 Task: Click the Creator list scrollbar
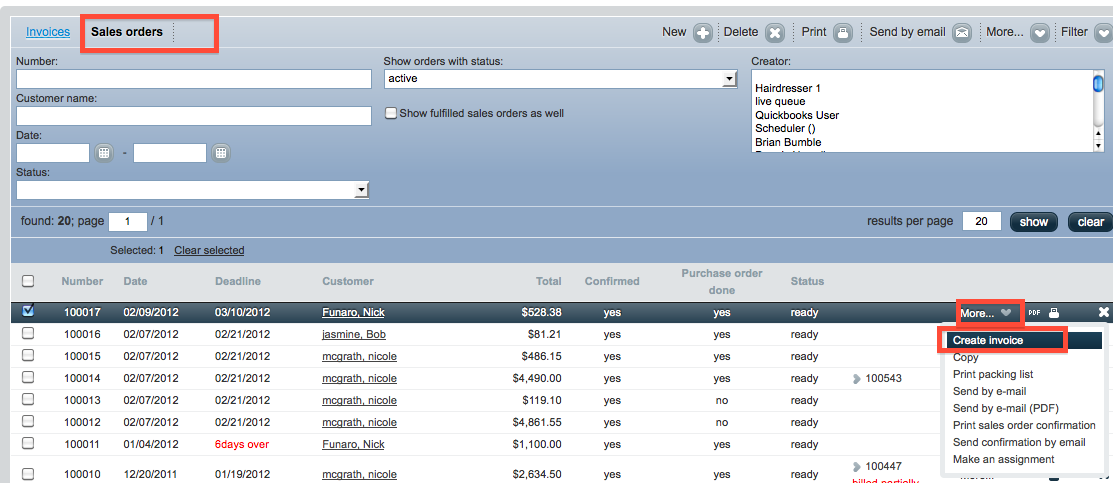[x=1098, y=111]
